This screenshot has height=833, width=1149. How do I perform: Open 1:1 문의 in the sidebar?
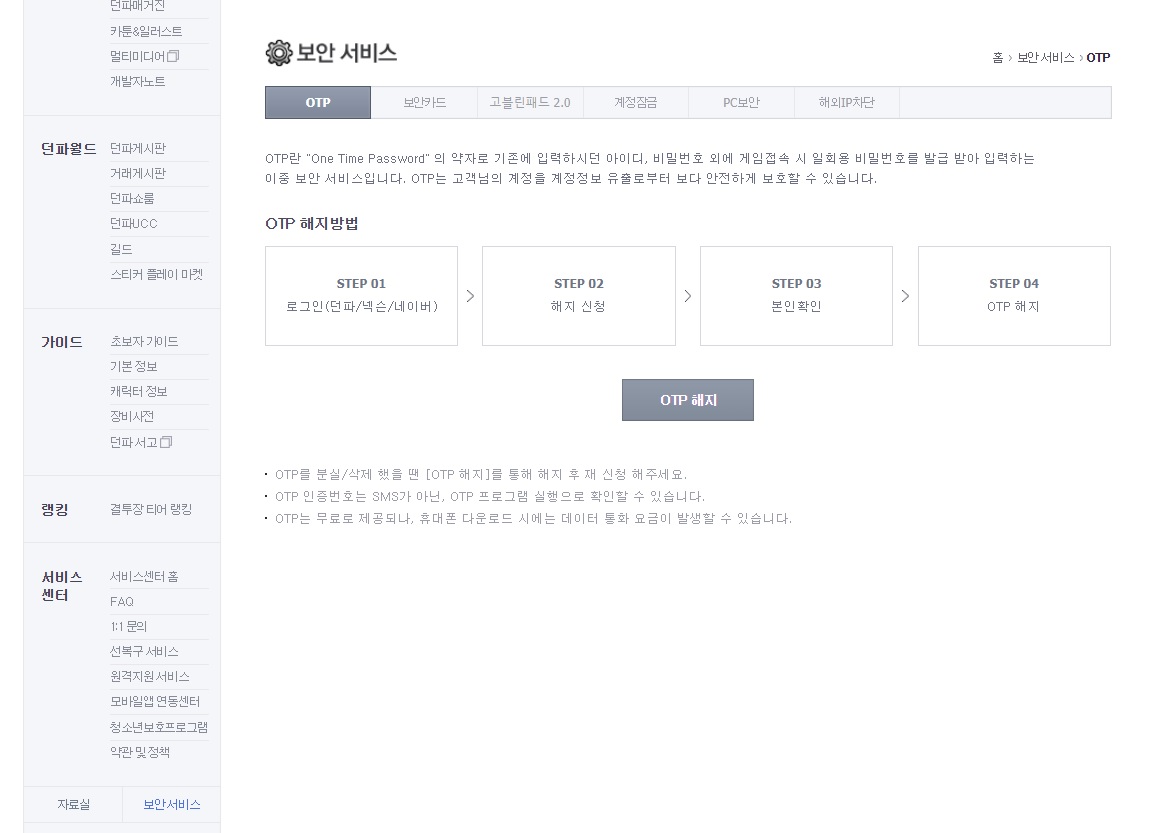128,627
